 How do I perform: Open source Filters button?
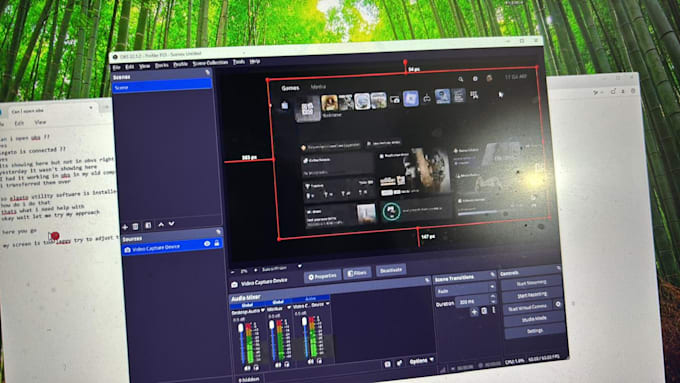point(357,273)
